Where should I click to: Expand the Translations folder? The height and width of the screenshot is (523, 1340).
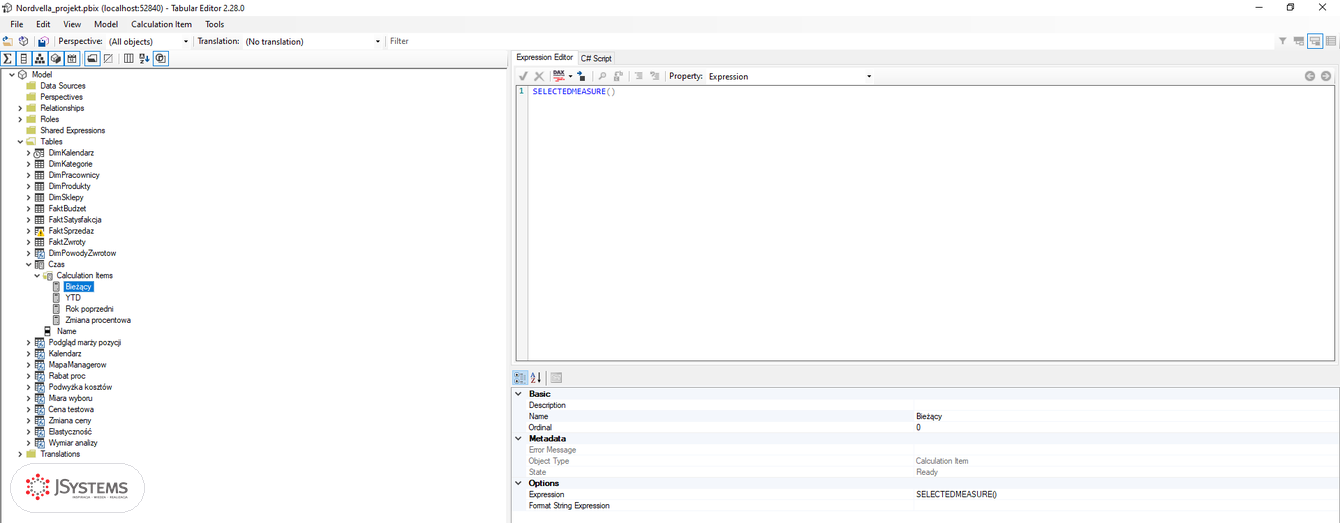click(20, 454)
